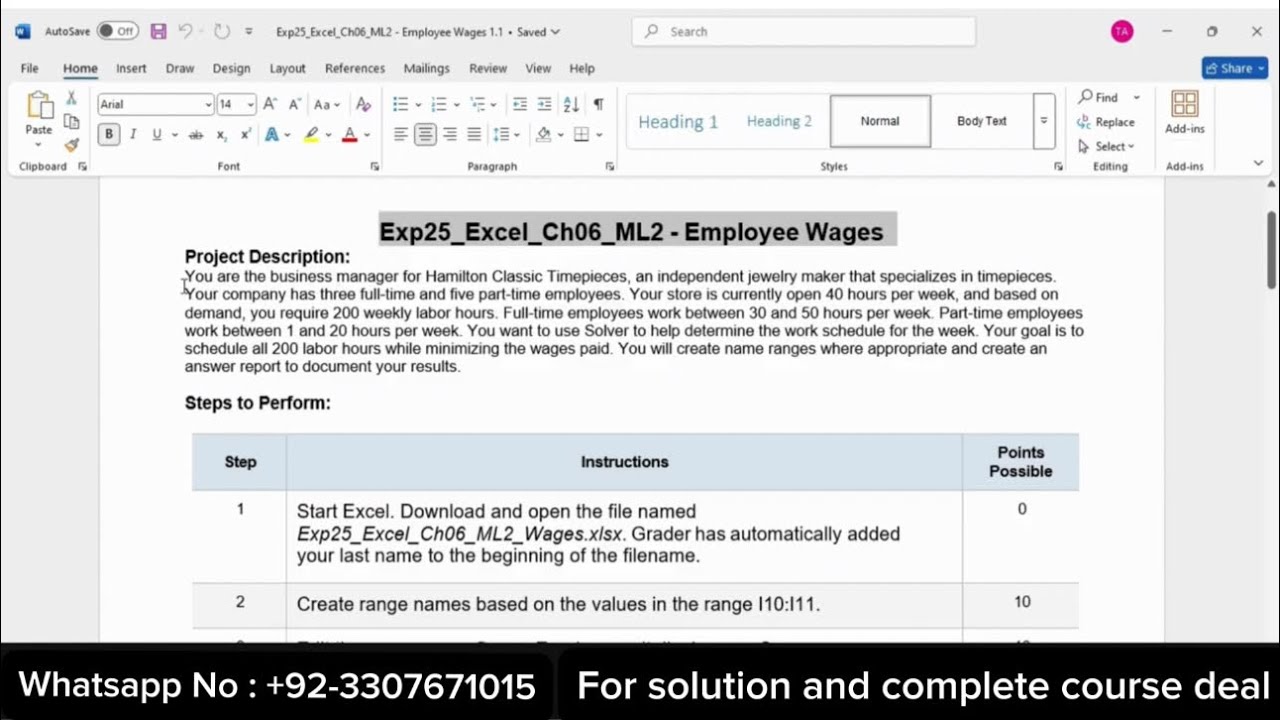Open the font size 14 dropdown

250,104
